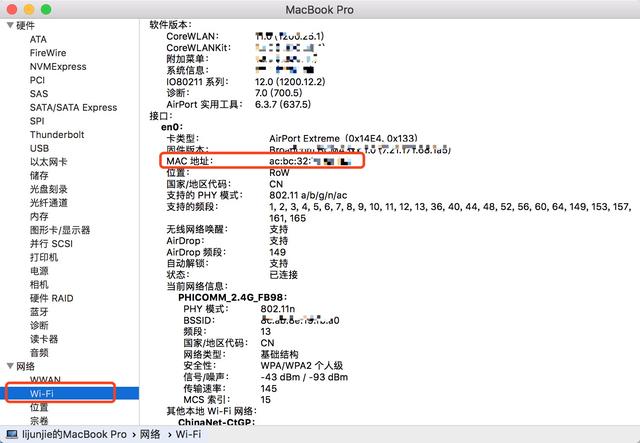Collapse the 硬件 hardware category
Viewport: 640px width, 443px height.
pos(11,25)
